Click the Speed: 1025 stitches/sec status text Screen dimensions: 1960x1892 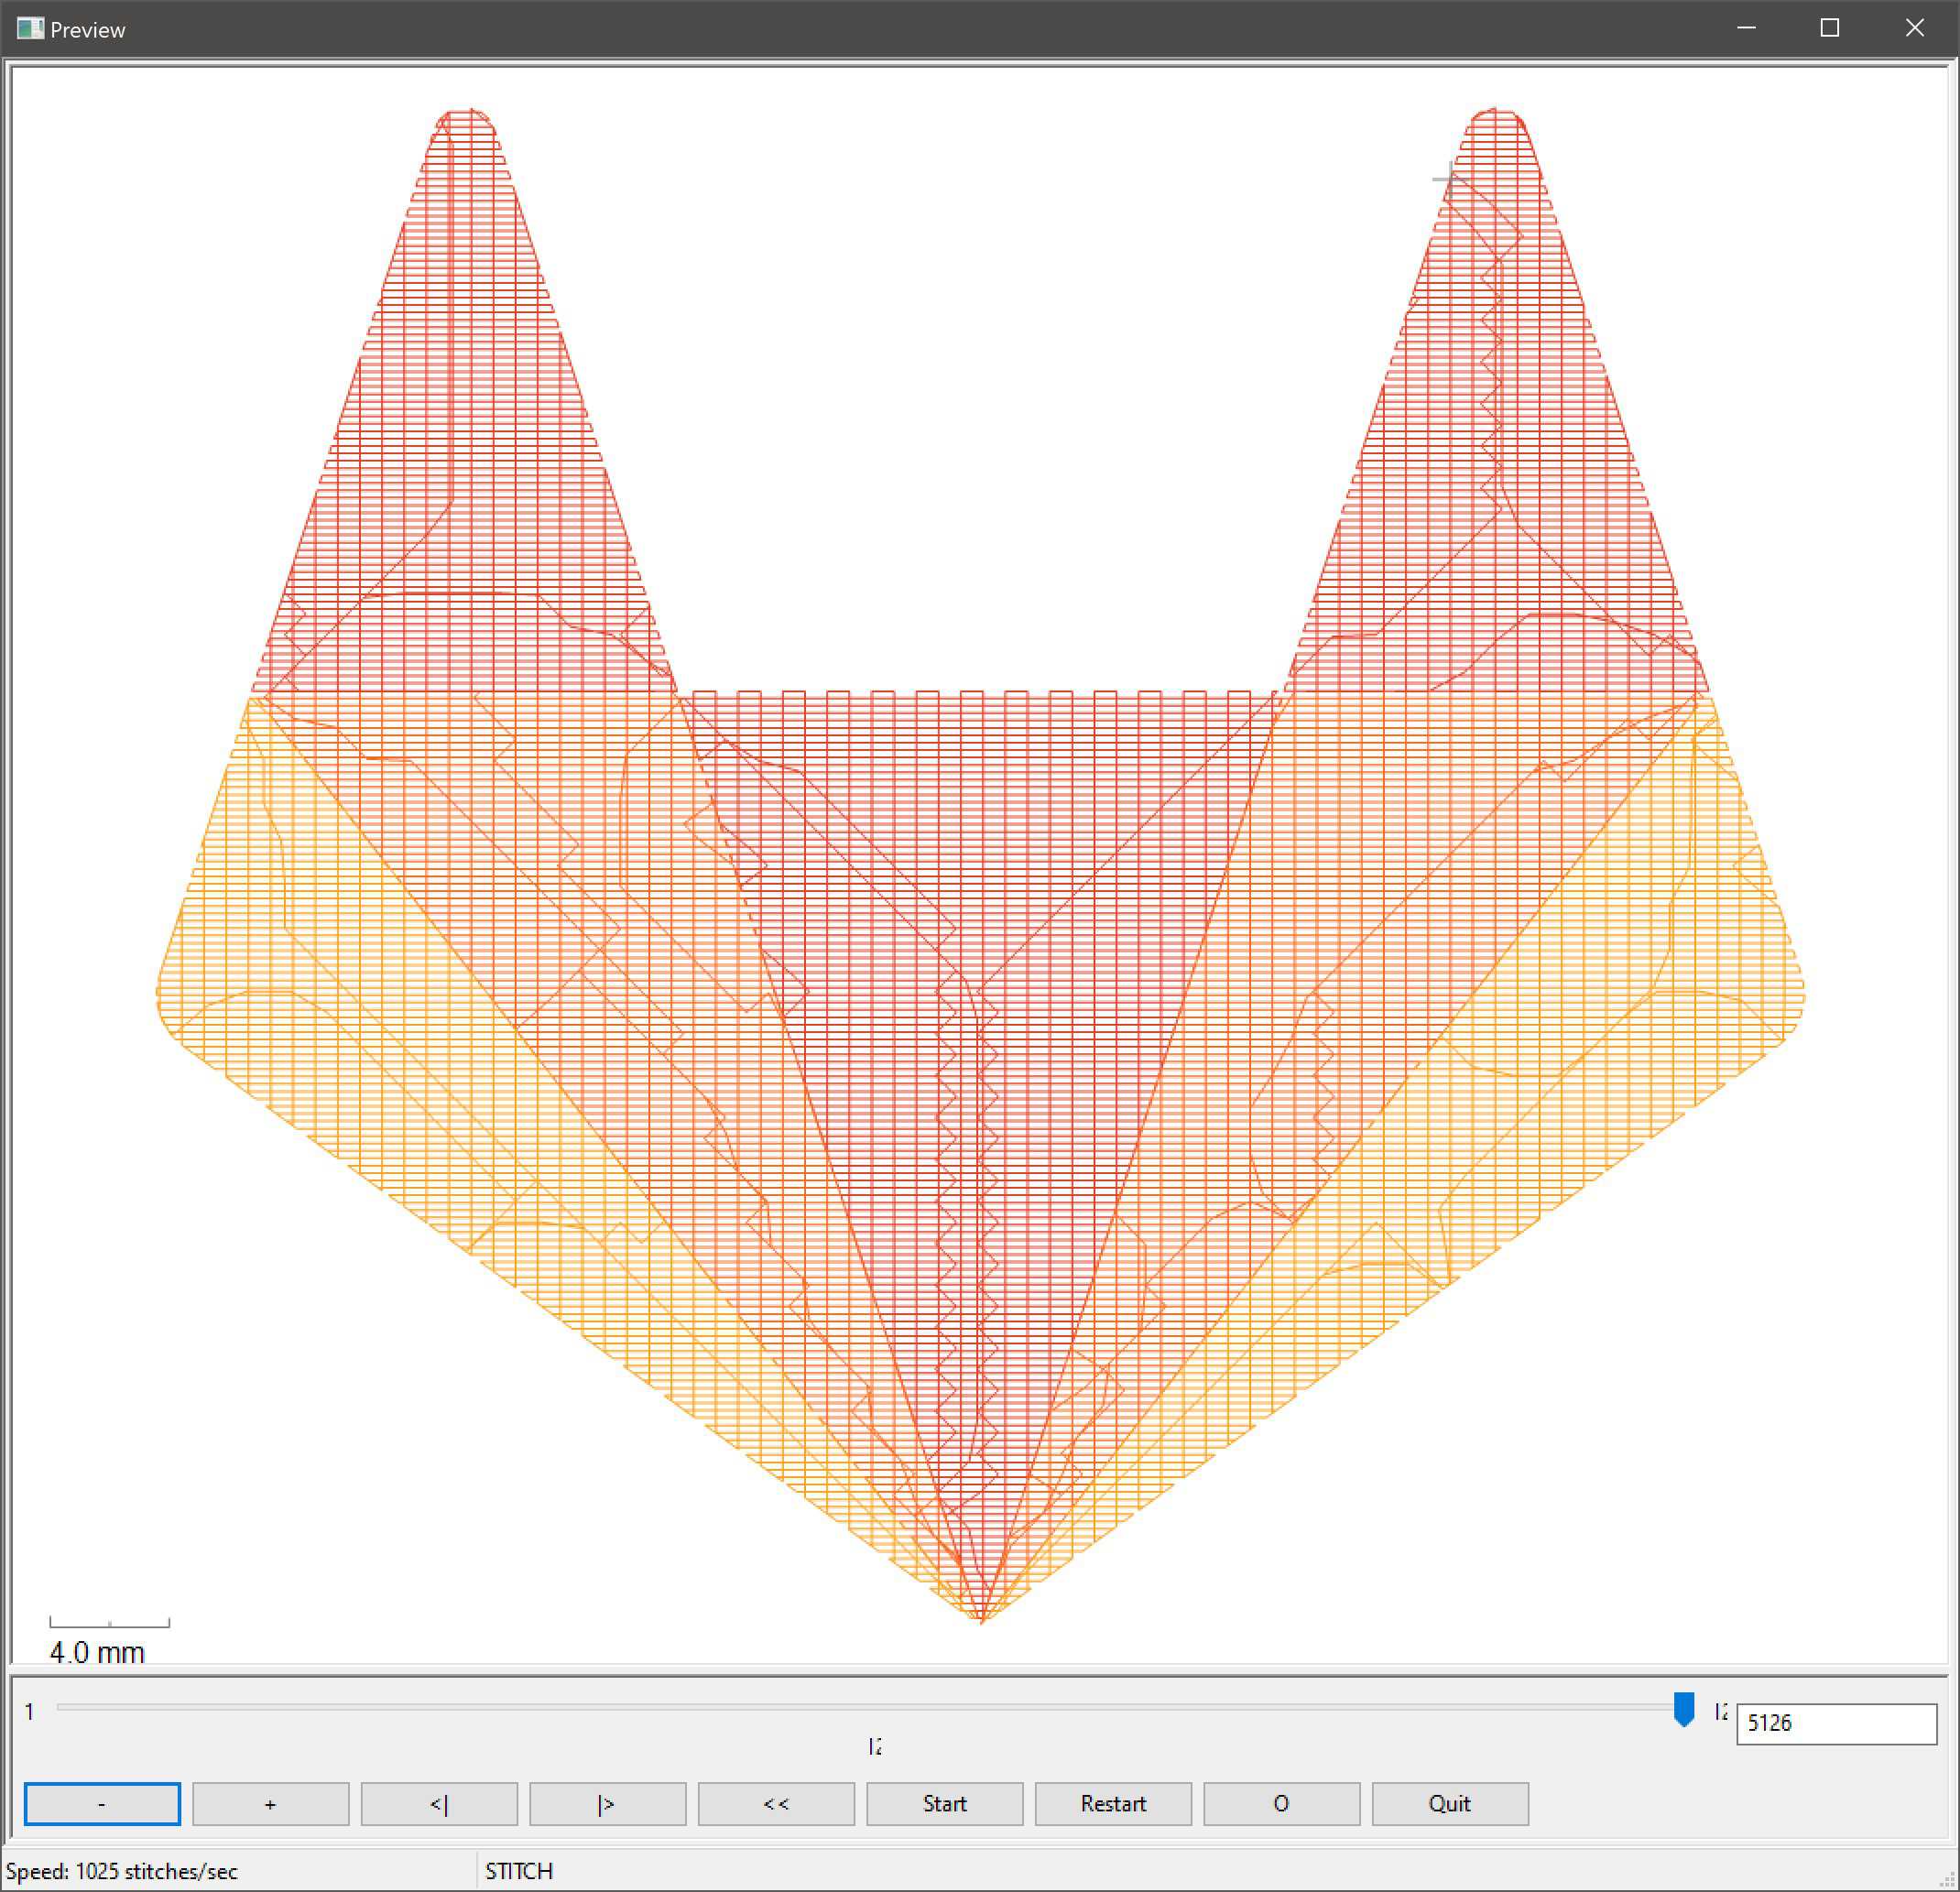click(122, 1871)
